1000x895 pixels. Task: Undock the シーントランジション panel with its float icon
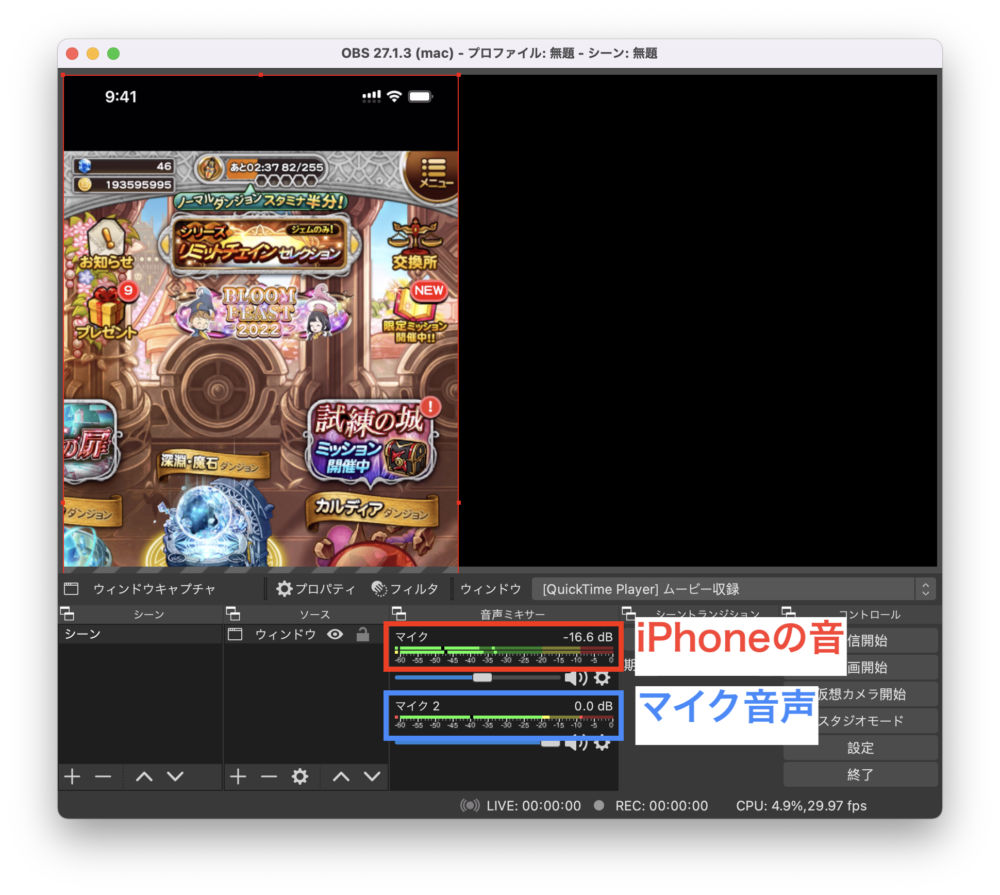pos(628,612)
